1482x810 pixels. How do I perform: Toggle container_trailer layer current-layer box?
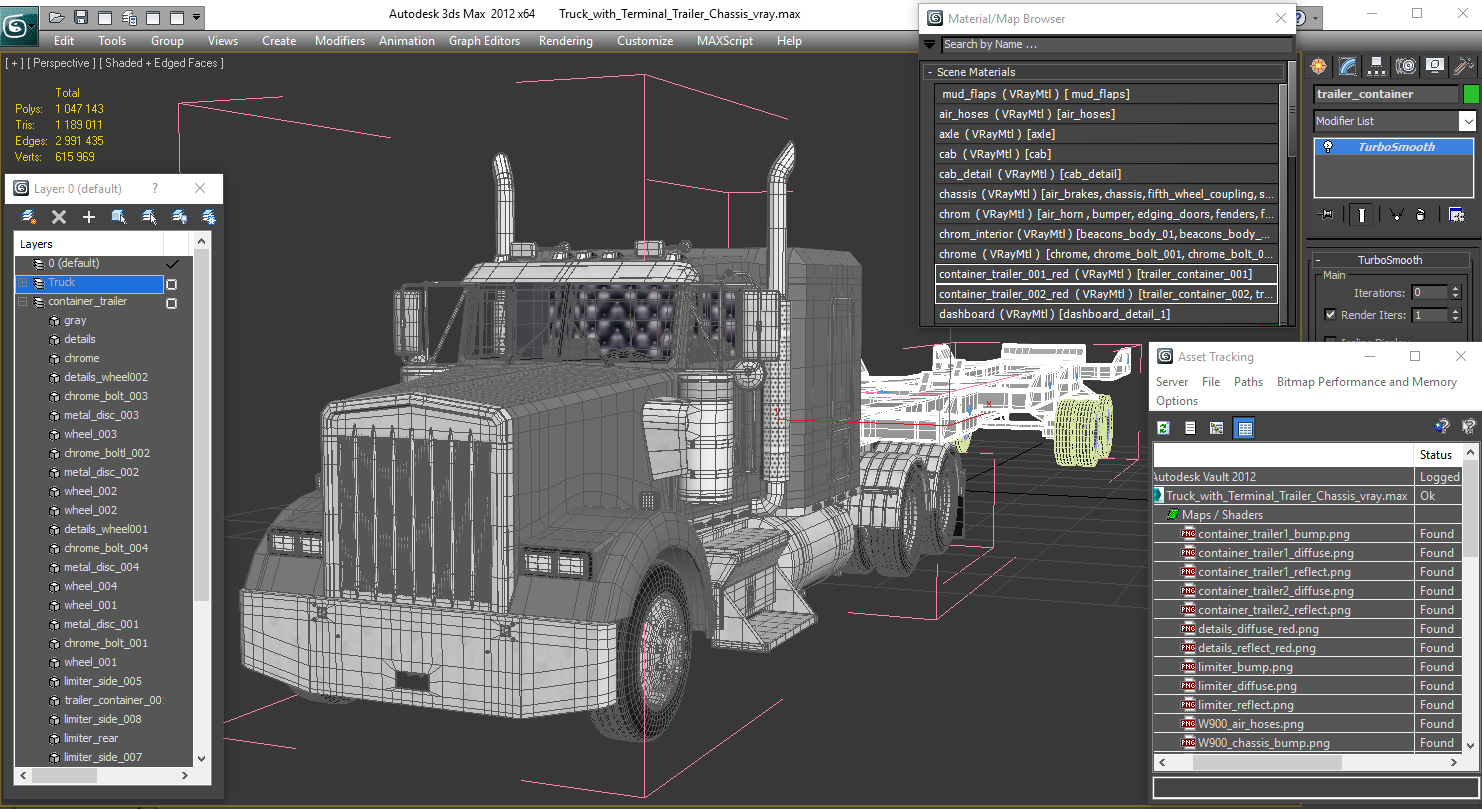pos(171,302)
